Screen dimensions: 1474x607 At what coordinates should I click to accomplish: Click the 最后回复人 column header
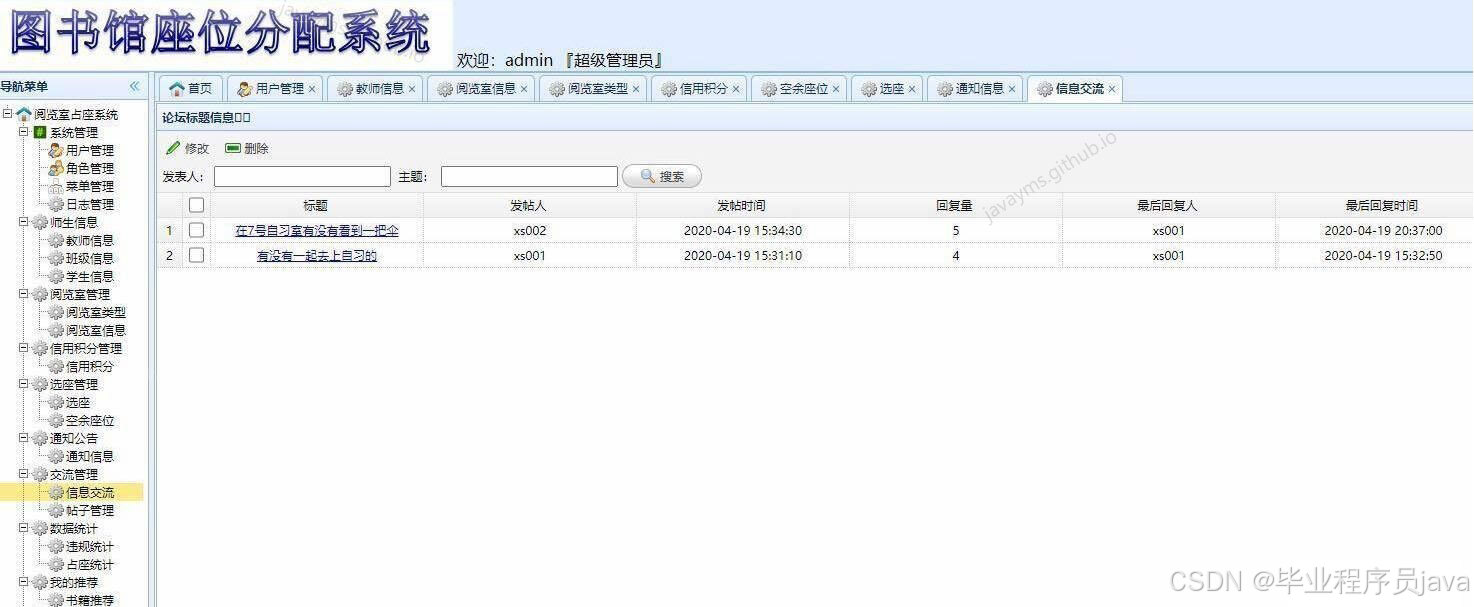pyautogui.click(x=1168, y=205)
